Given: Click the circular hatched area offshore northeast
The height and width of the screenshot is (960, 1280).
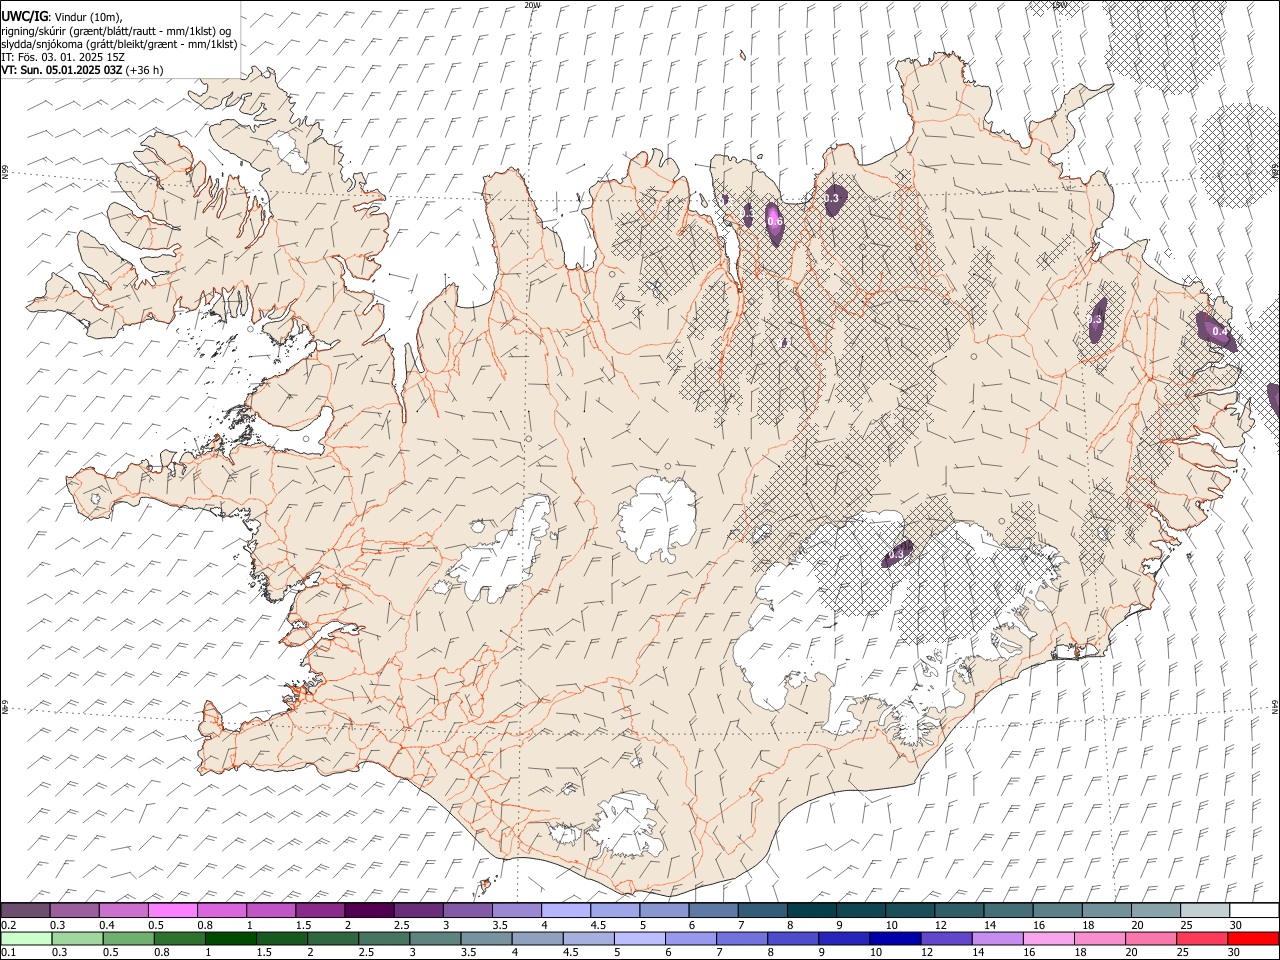Looking at the screenshot, I should point(1238,155).
